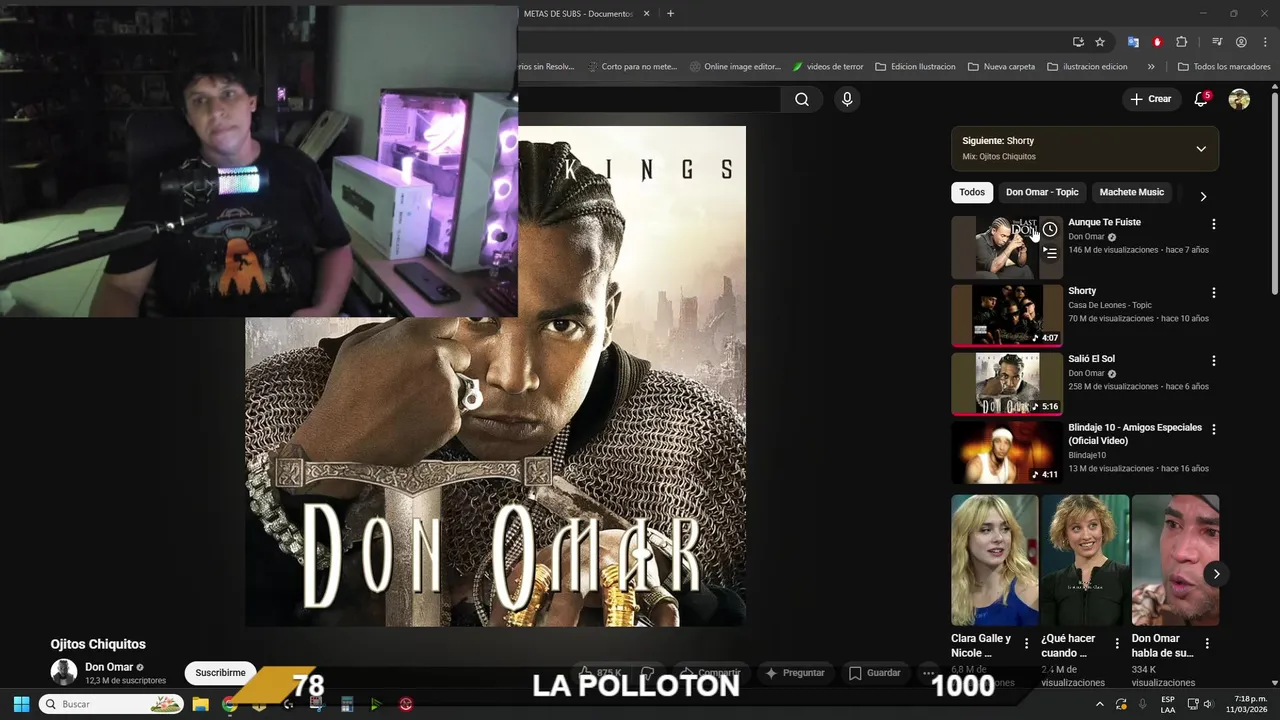This screenshot has height=720, width=1280.
Task: Click the YouTube search magnifier button
Action: tap(801, 99)
